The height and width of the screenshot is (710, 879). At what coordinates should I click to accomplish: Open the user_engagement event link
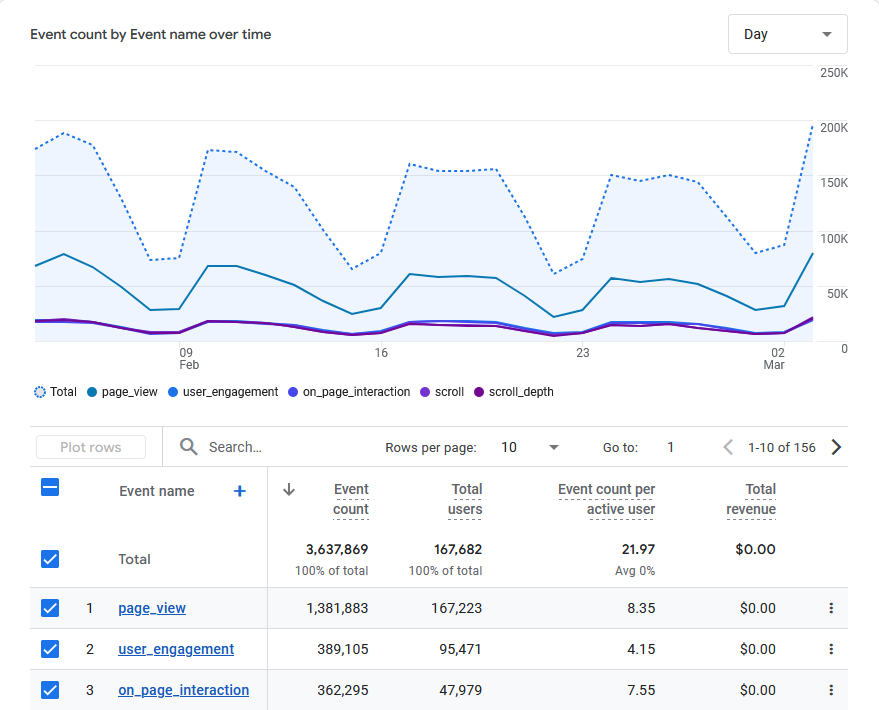click(x=176, y=649)
